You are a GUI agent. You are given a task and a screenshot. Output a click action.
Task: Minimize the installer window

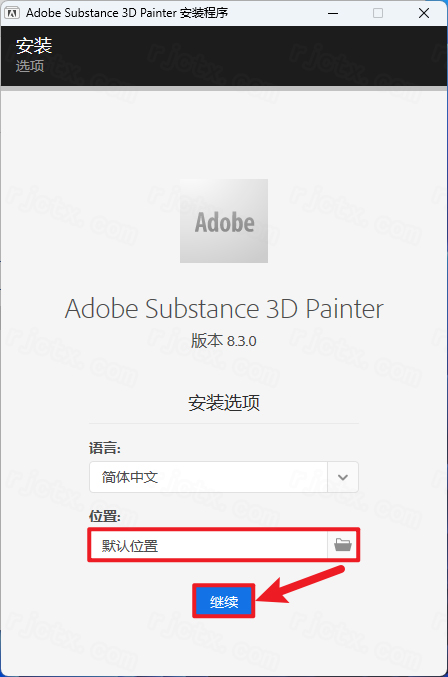tap(333, 13)
